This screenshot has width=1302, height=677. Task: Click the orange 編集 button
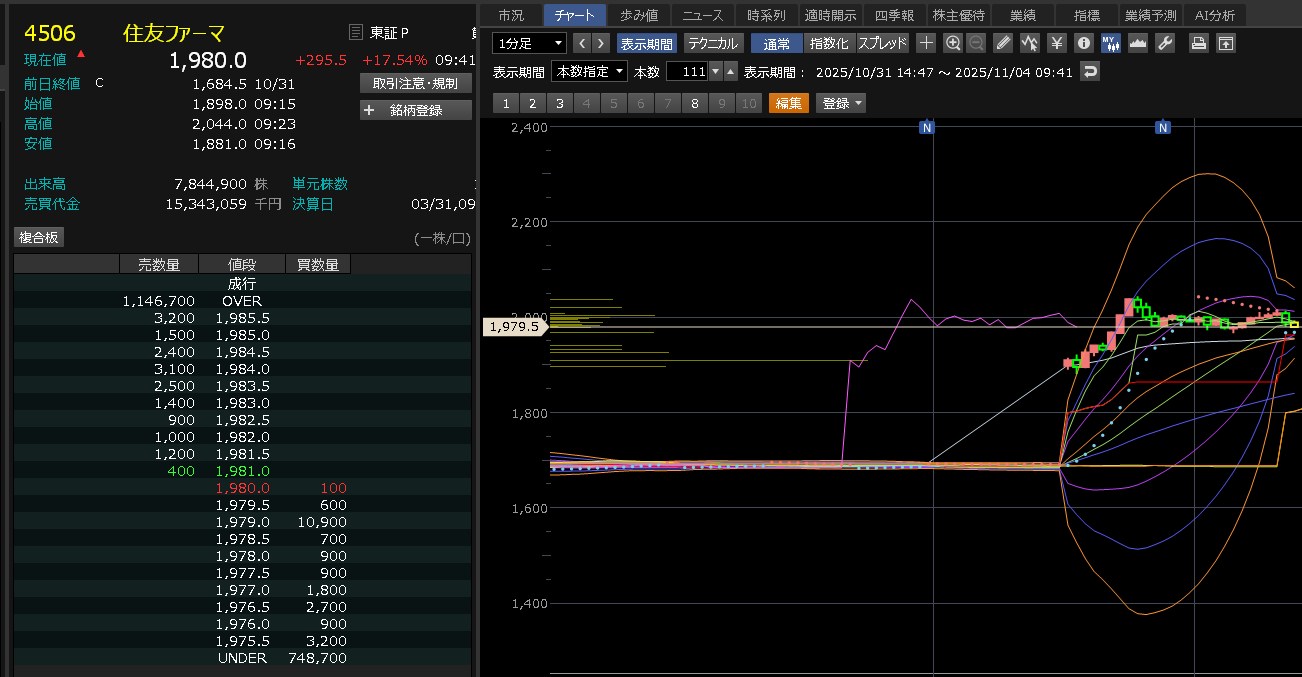pyautogui.click(x=788, y=103)
